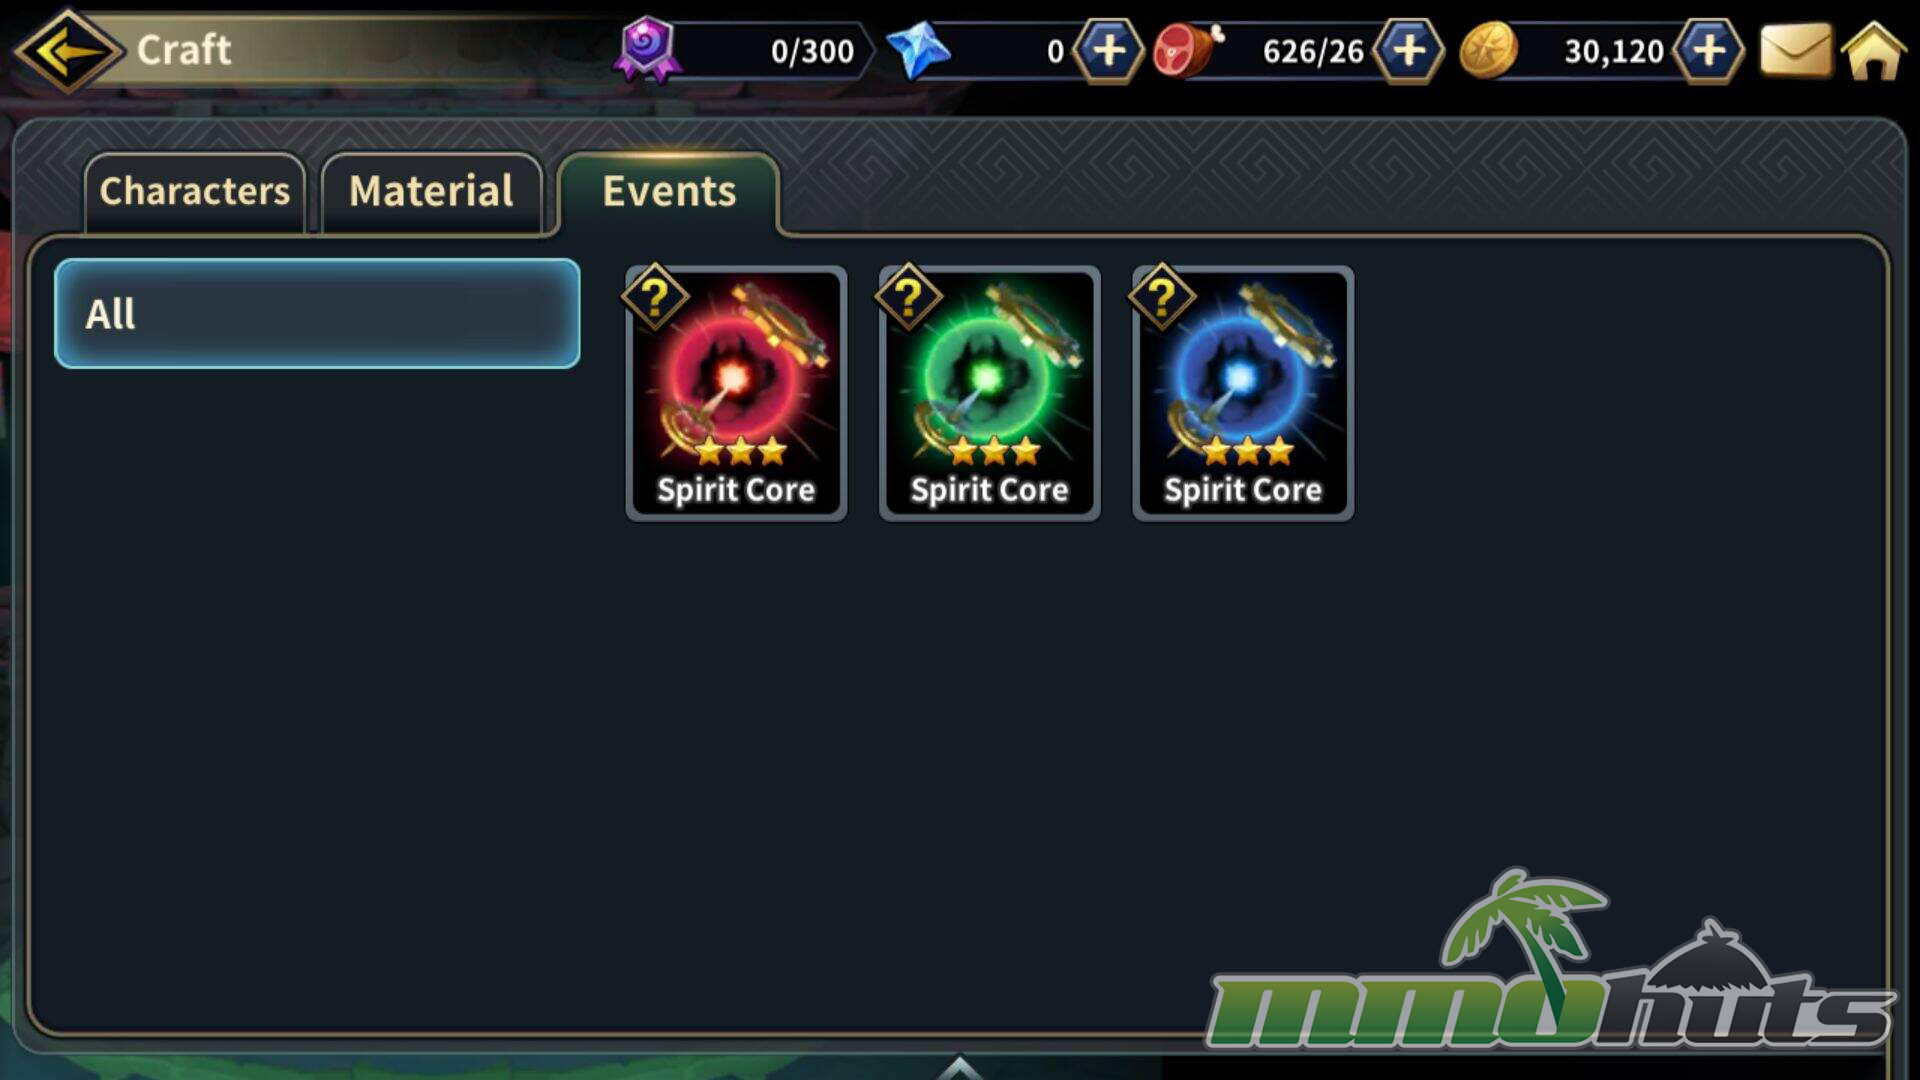Add gold coins with plus button
The height and width of the screenshot is (1080, 1920).
1709,50
